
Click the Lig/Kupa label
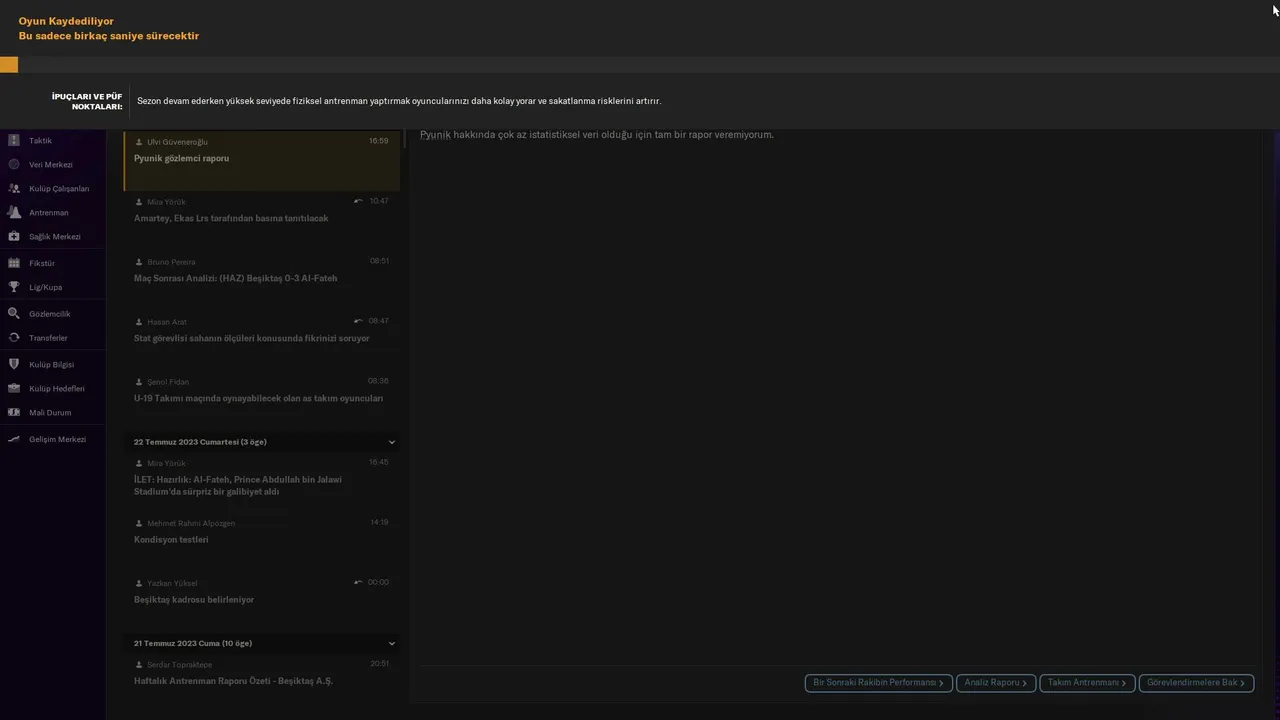(45, 287)
